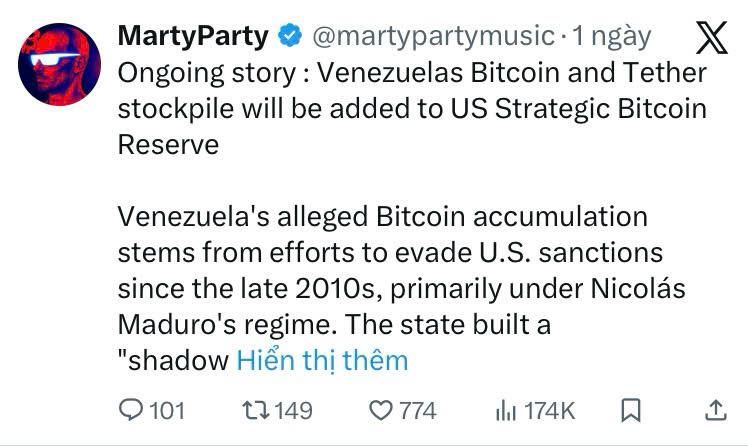The image size is (748, 446).
Task: Click the 174K views count
Action: (x=549, y=410)
